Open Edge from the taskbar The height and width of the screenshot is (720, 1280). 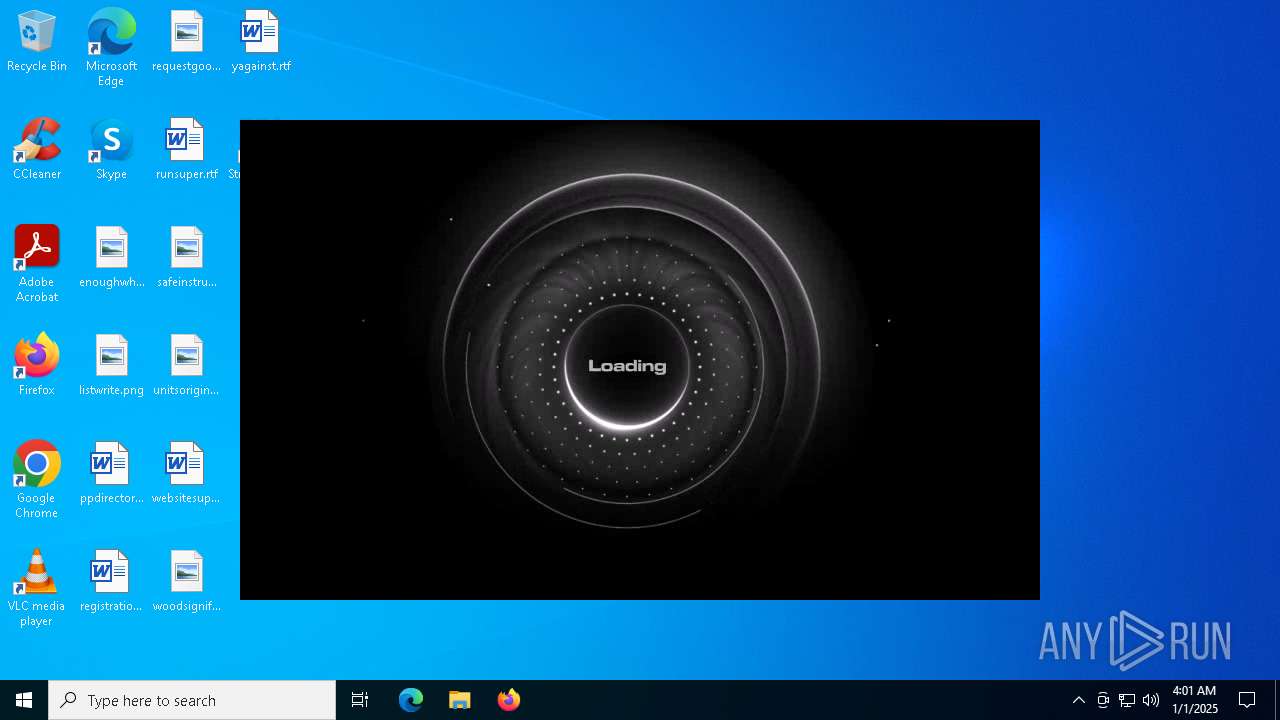(411, 700)
